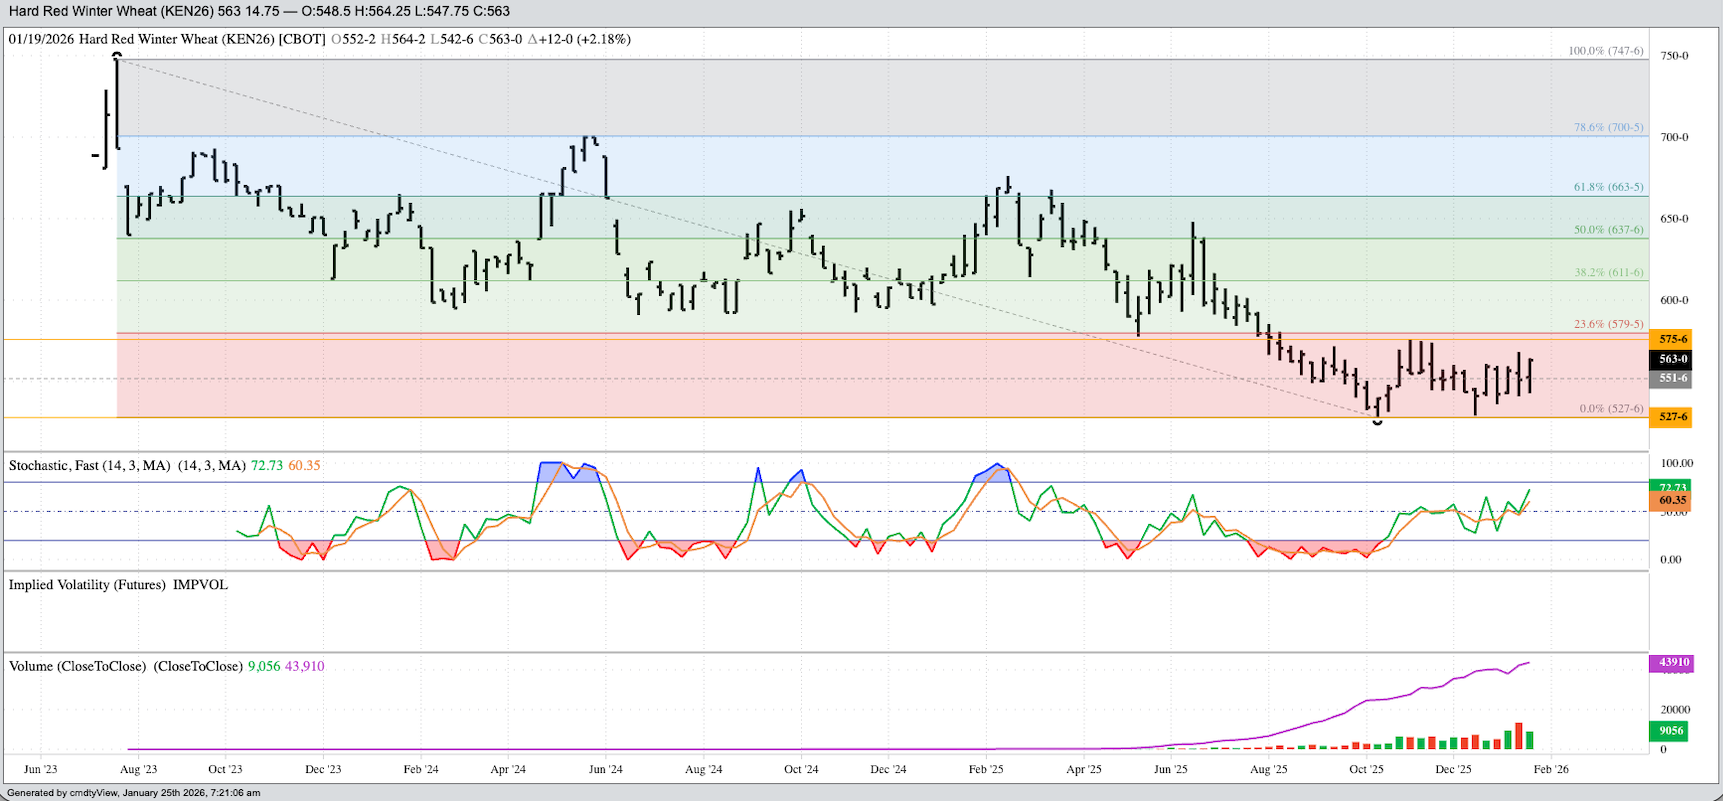Image resolution: width=1723 pixels, height=801 pixels.
Task: Click the tallest red volume bar
Action: (1518, 736)
